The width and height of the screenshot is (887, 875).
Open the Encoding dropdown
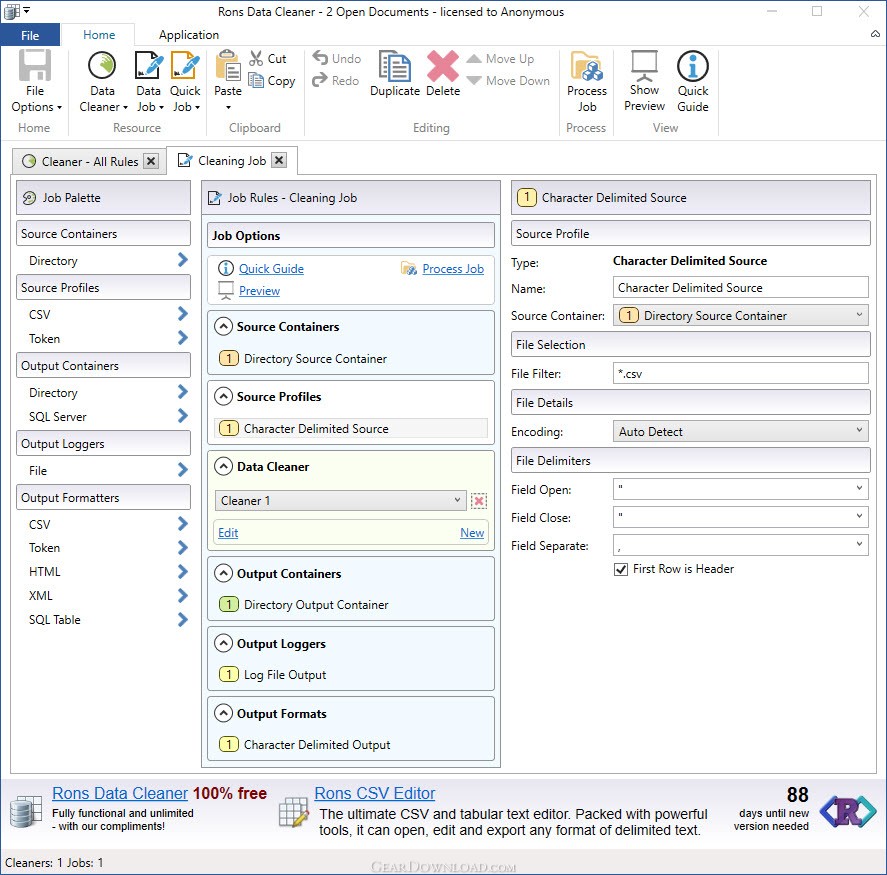pyautogui.click(x=740, y=432)
